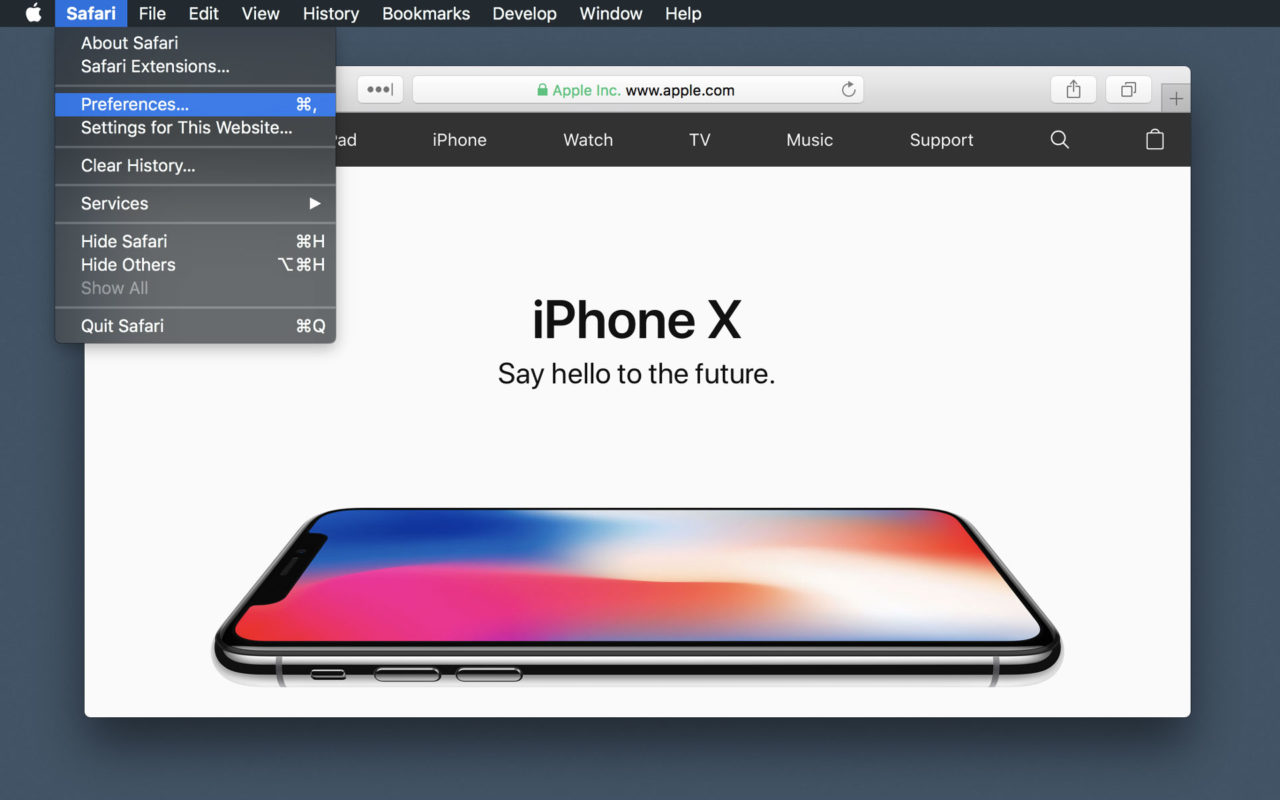Image resolution: width=1280 pixels, height=800 pixels.
Task: Click the three-dots toolbar button
Action: click(380, 89)
